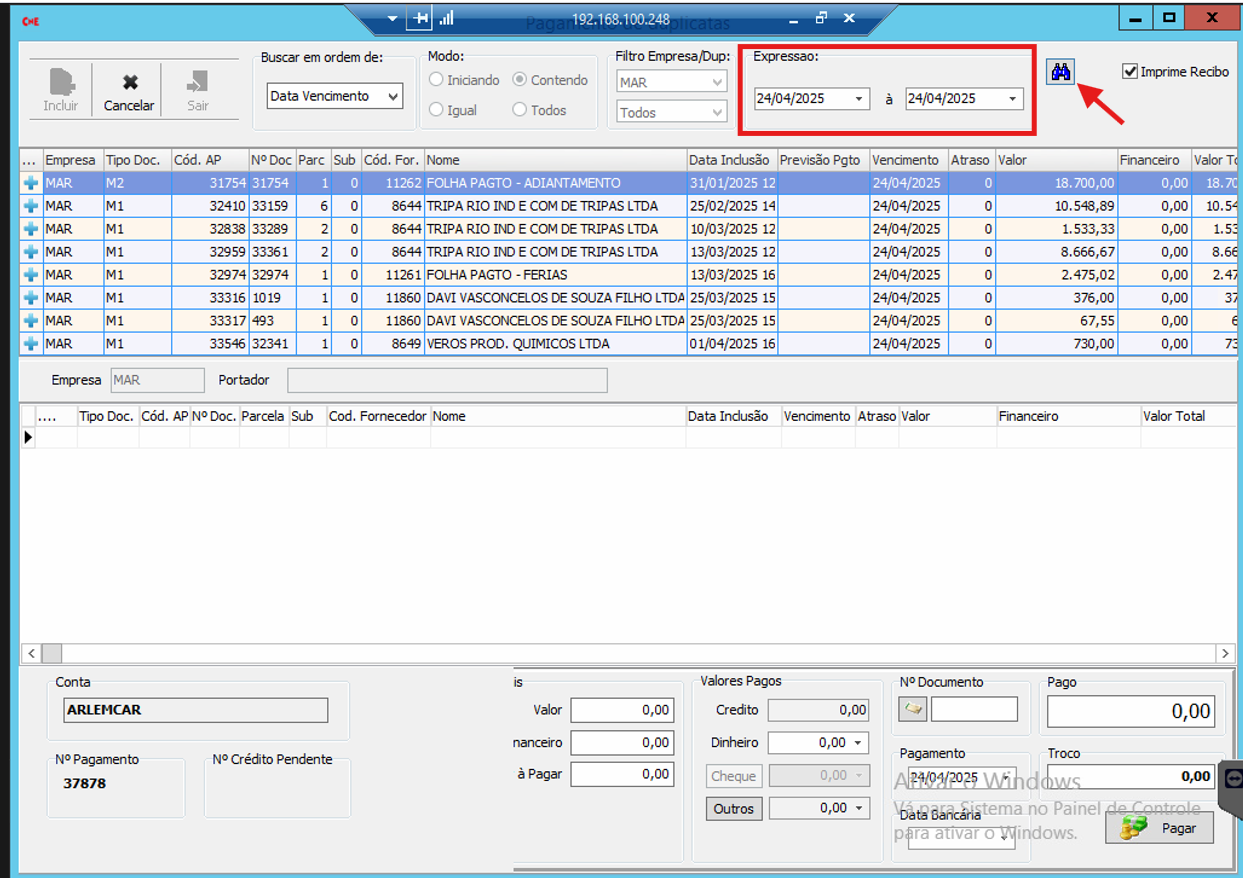Expand the VEROS PROD. QUIMICOS row plus icon
The image size is (1243, 878).
coord(31,344)
